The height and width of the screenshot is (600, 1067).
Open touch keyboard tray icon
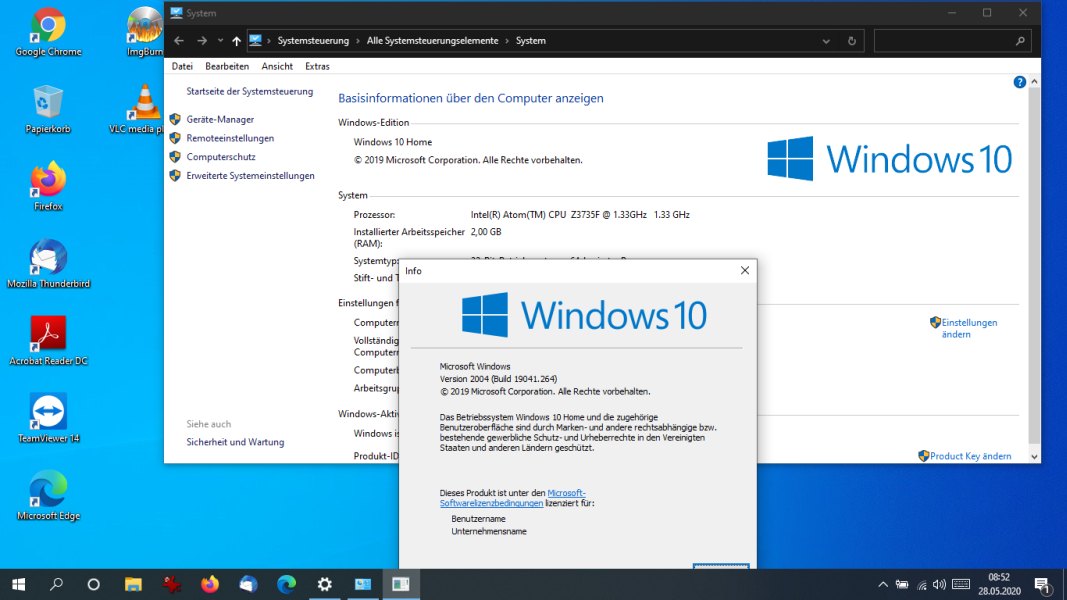coord(961,584)
